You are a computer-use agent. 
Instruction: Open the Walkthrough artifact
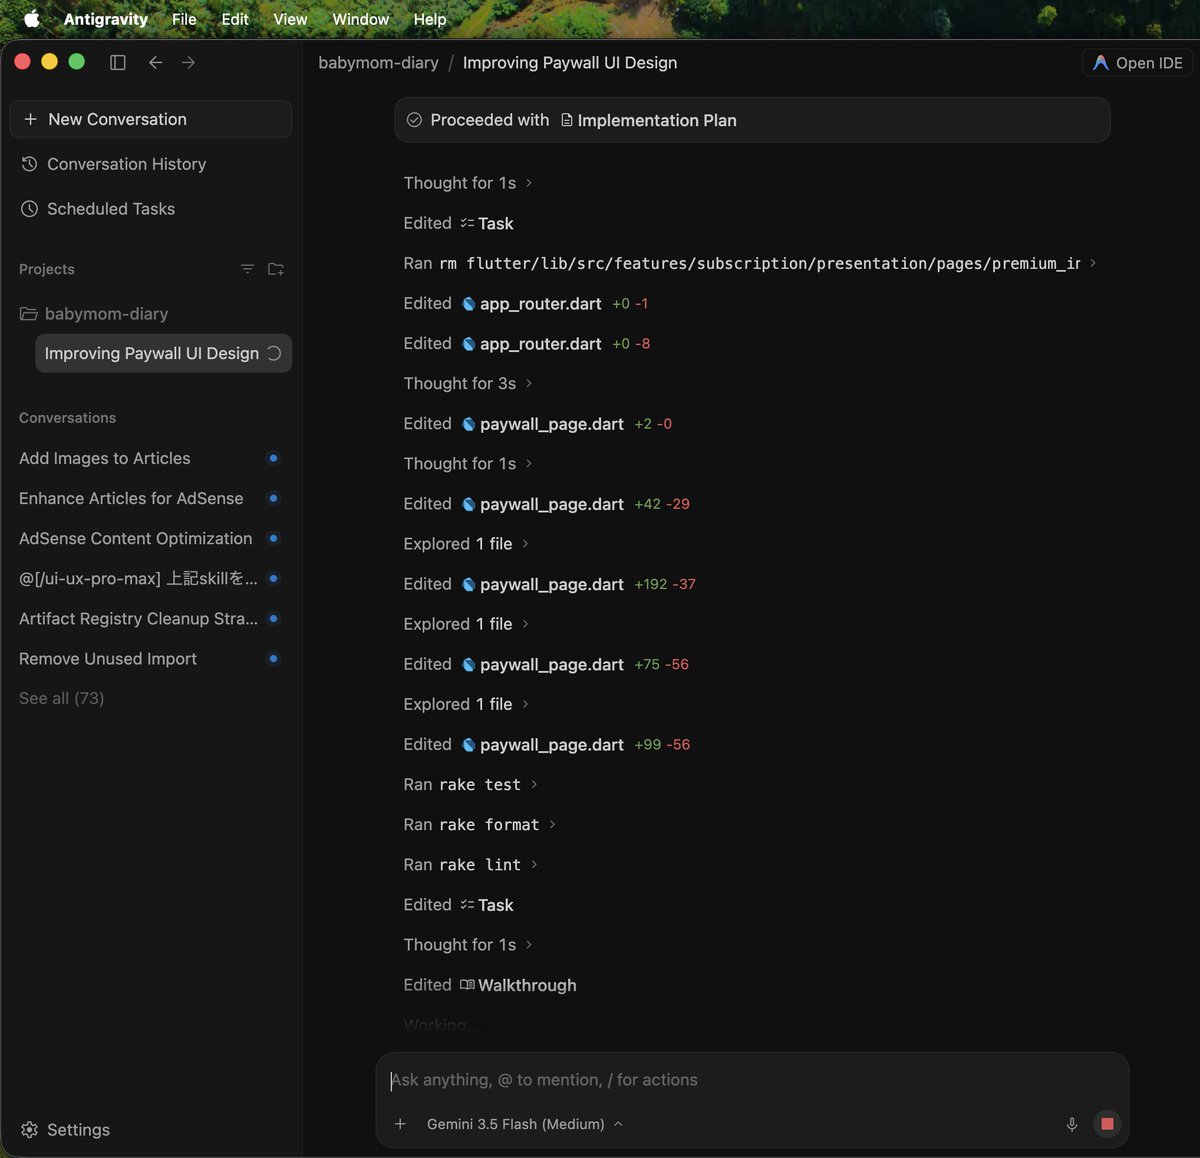point(518,985)
